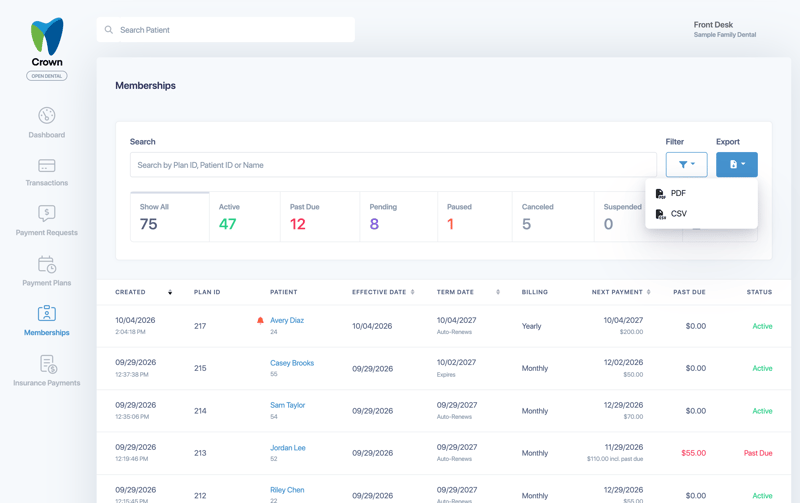Image resolution: width=800 pixels, height=503 pixels.
Task: Toggle the Export dropdown button
Action: [737, 164]
